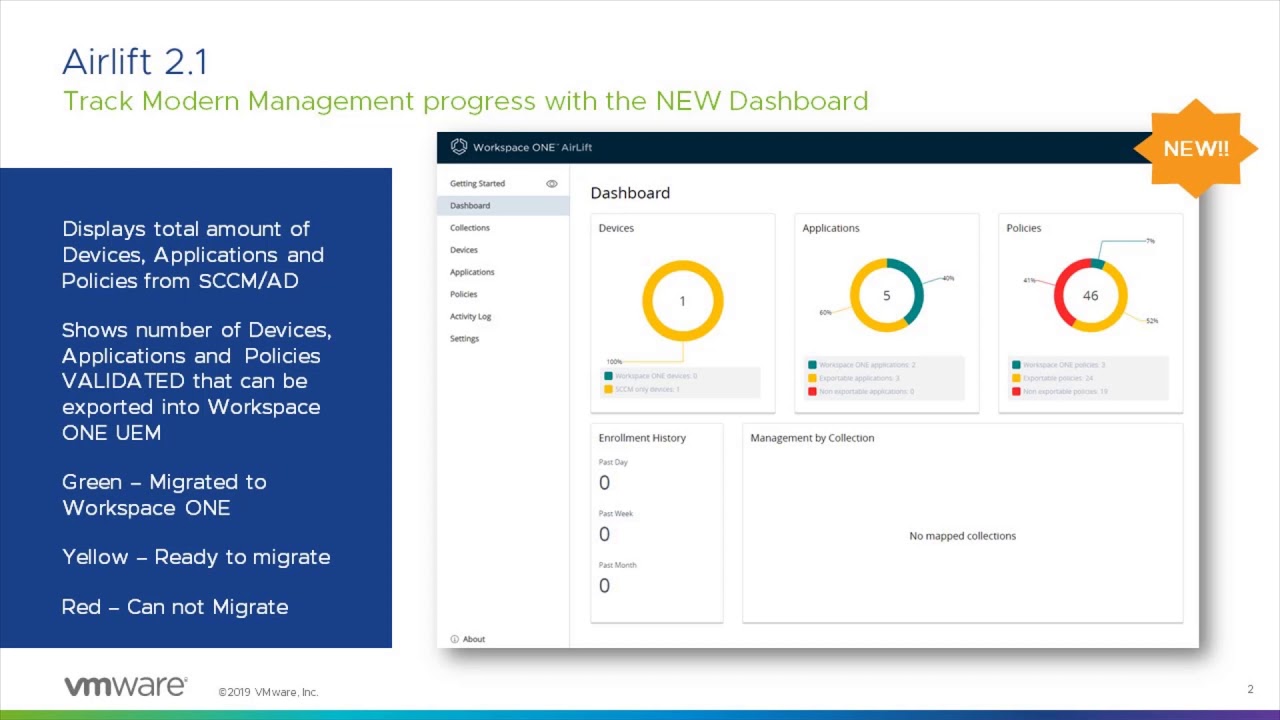Open the Activity Log page
Viewport: 1280px width, 720px height.
pos(470,316)
